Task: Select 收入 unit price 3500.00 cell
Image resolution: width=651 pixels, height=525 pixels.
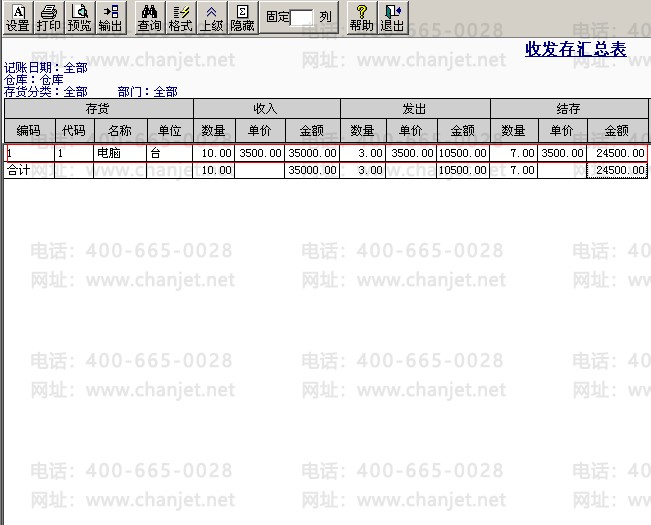Action: coord(259,153)
